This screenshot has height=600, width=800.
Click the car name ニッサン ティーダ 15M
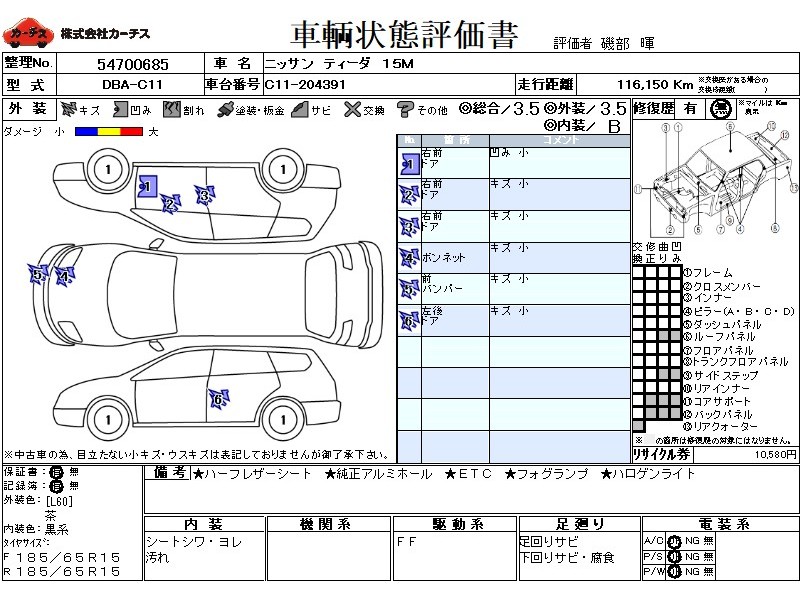coord(339,64)
